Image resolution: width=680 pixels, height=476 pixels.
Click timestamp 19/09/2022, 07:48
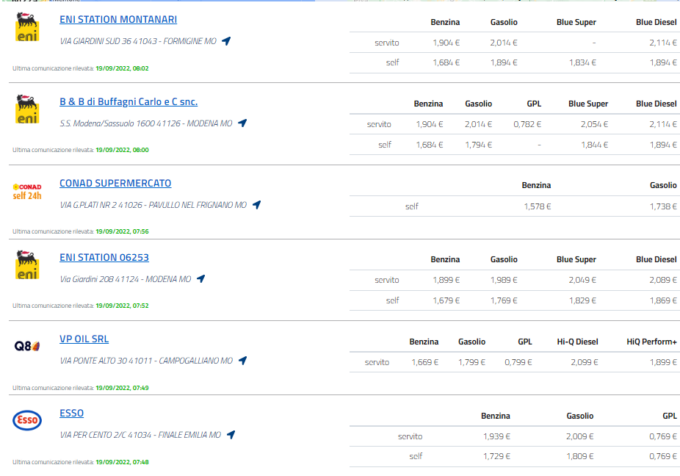click(122, 462)
